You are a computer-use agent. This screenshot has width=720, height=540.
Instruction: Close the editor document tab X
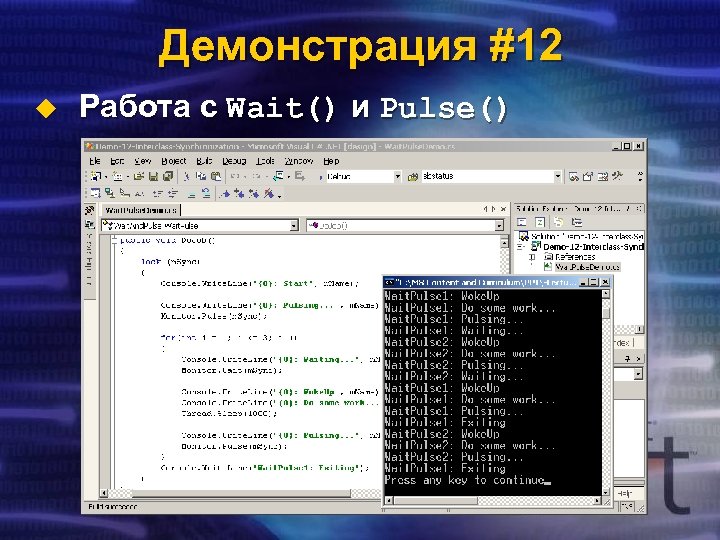point(503,209)
